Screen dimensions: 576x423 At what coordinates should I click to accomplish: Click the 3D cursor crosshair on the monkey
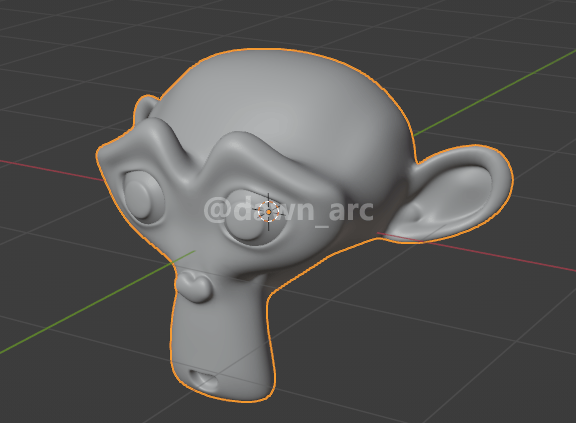point(269,212)
